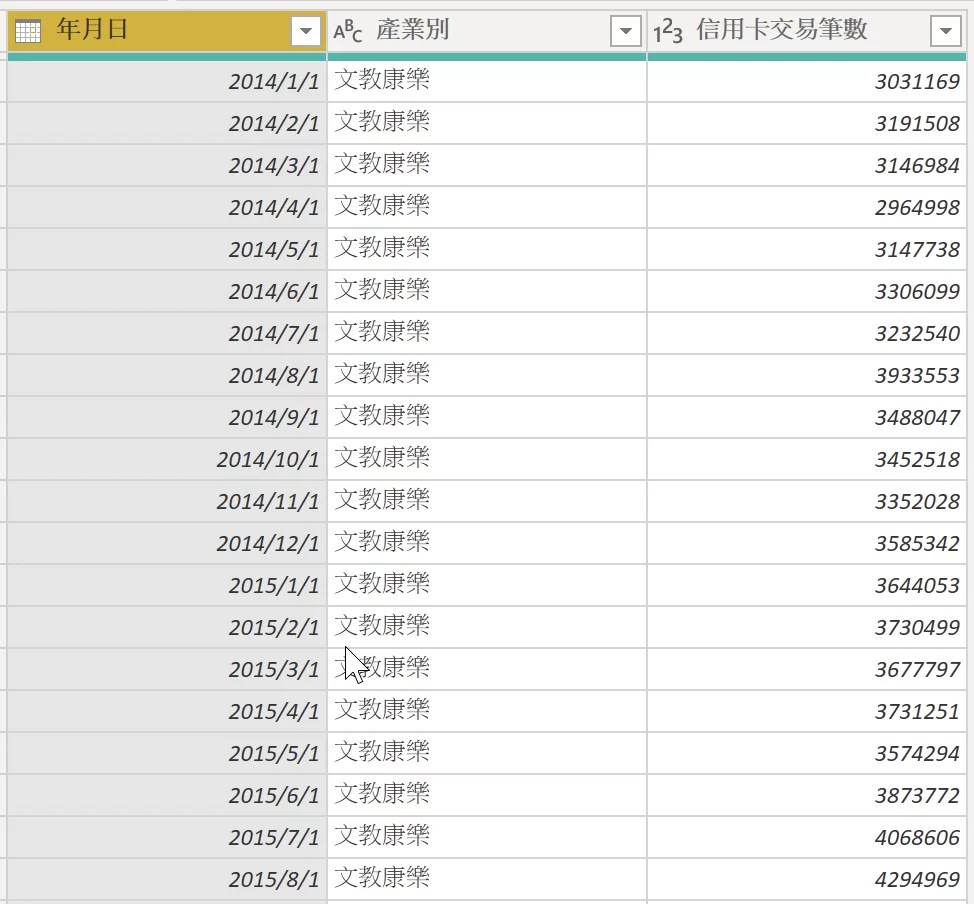This screenshot has height=904, width=974.
Task: Select date cell 2015/2/1
Action: 167,628
